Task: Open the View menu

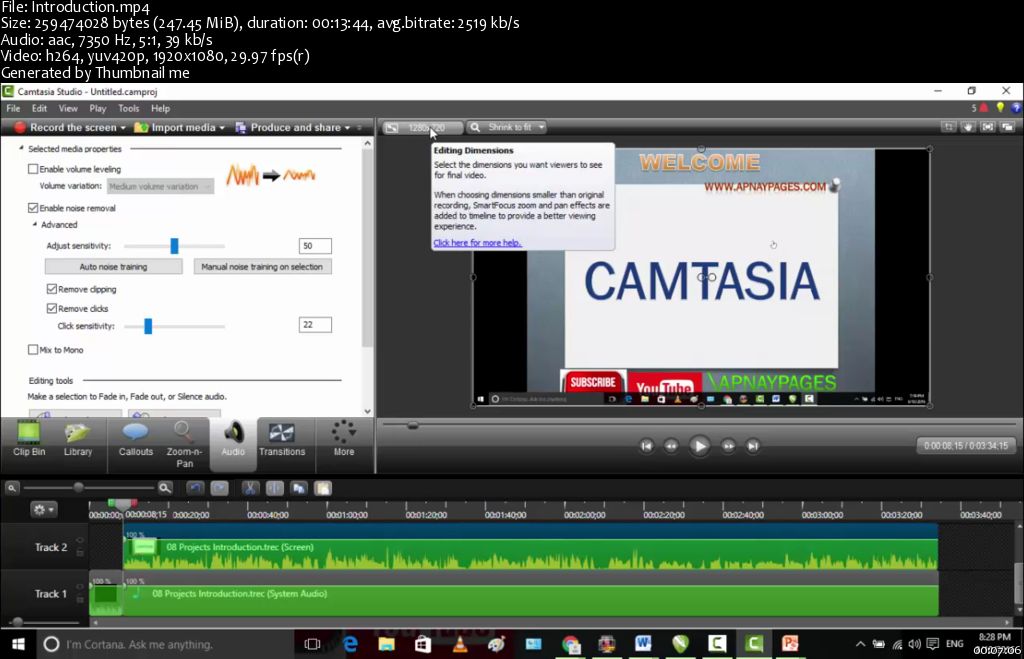Action: [x=68, y=108]
